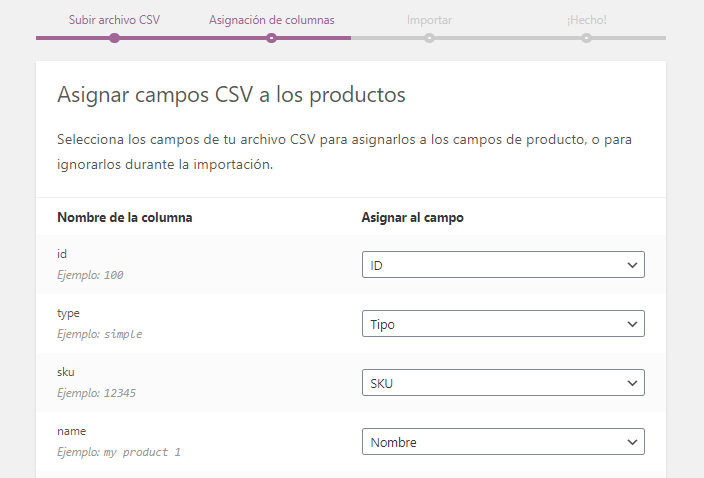This screenshot has width=704, height=478.
Task: Go to 'Subir archivo CSV' step
Action: tap(114, 19)
